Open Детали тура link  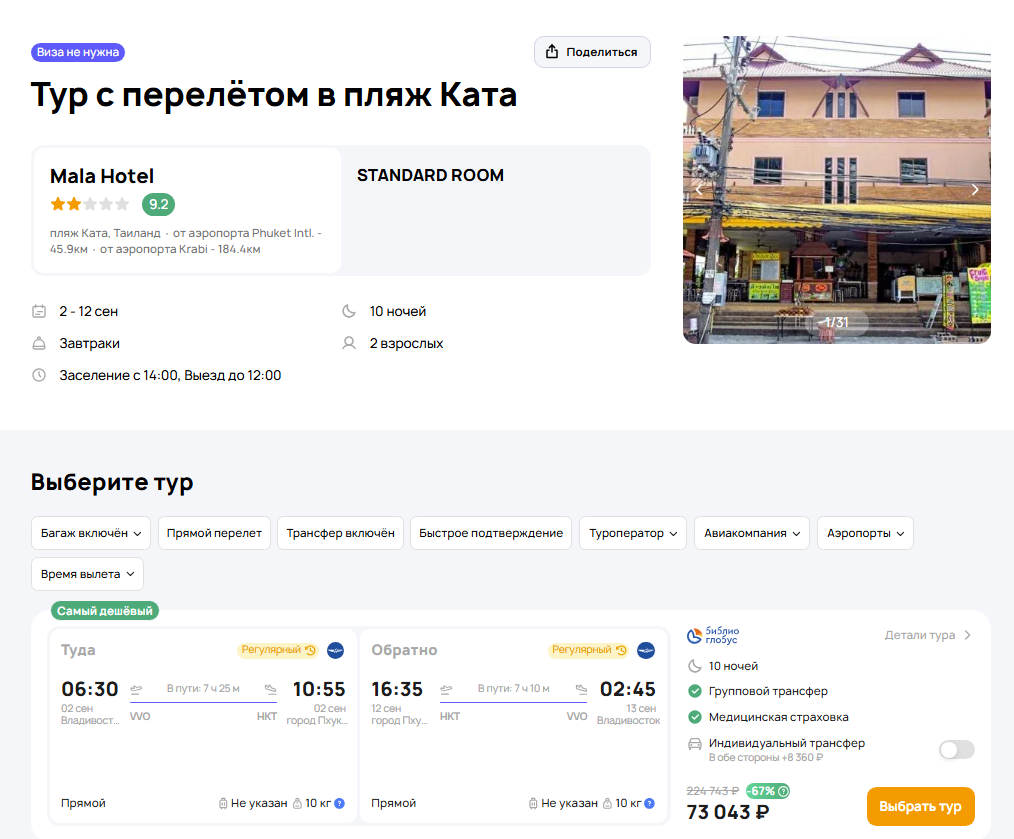click(927, 635)
